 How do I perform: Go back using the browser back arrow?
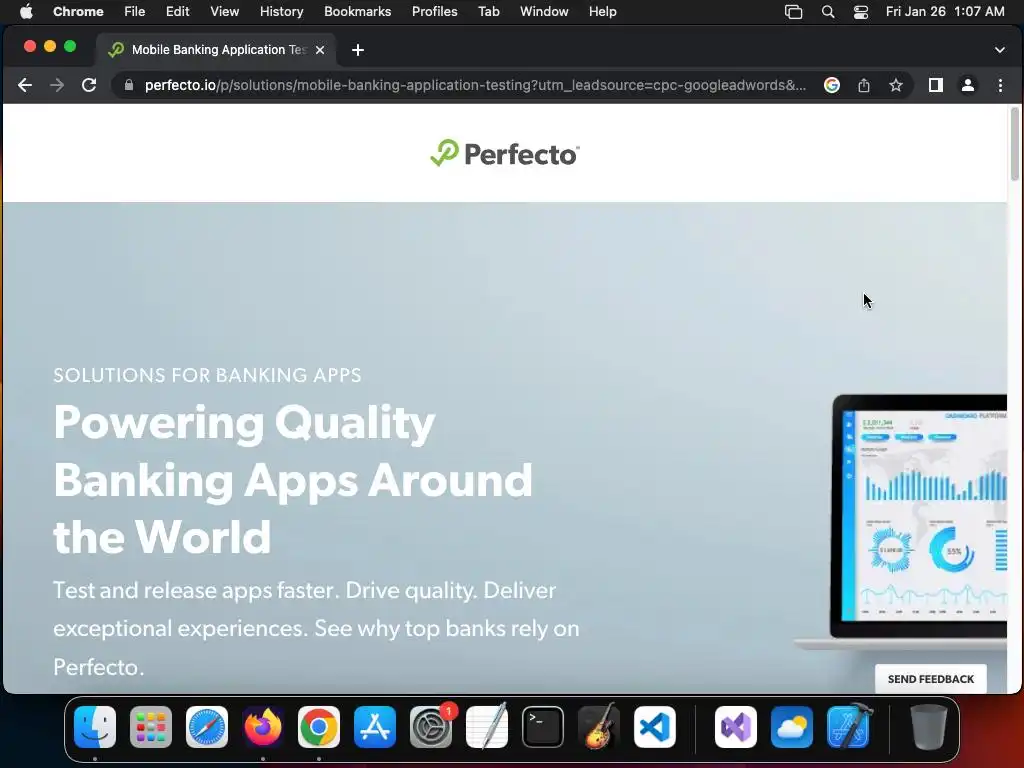point(25,85)
